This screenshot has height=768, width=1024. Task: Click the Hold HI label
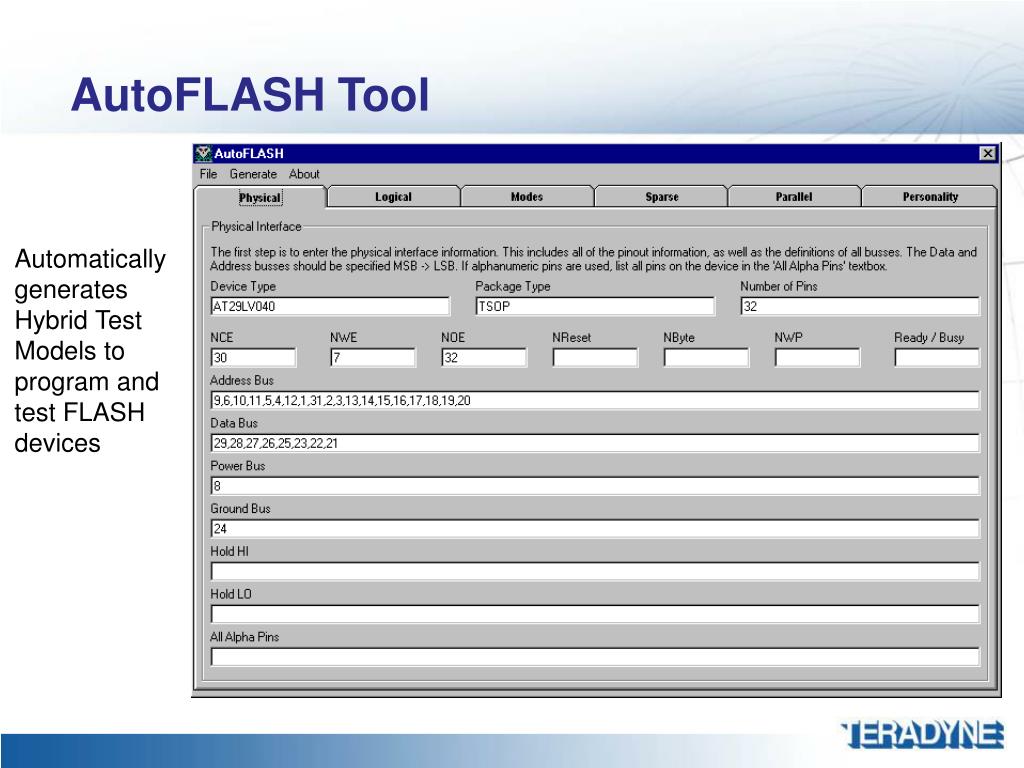click(229, 551)
